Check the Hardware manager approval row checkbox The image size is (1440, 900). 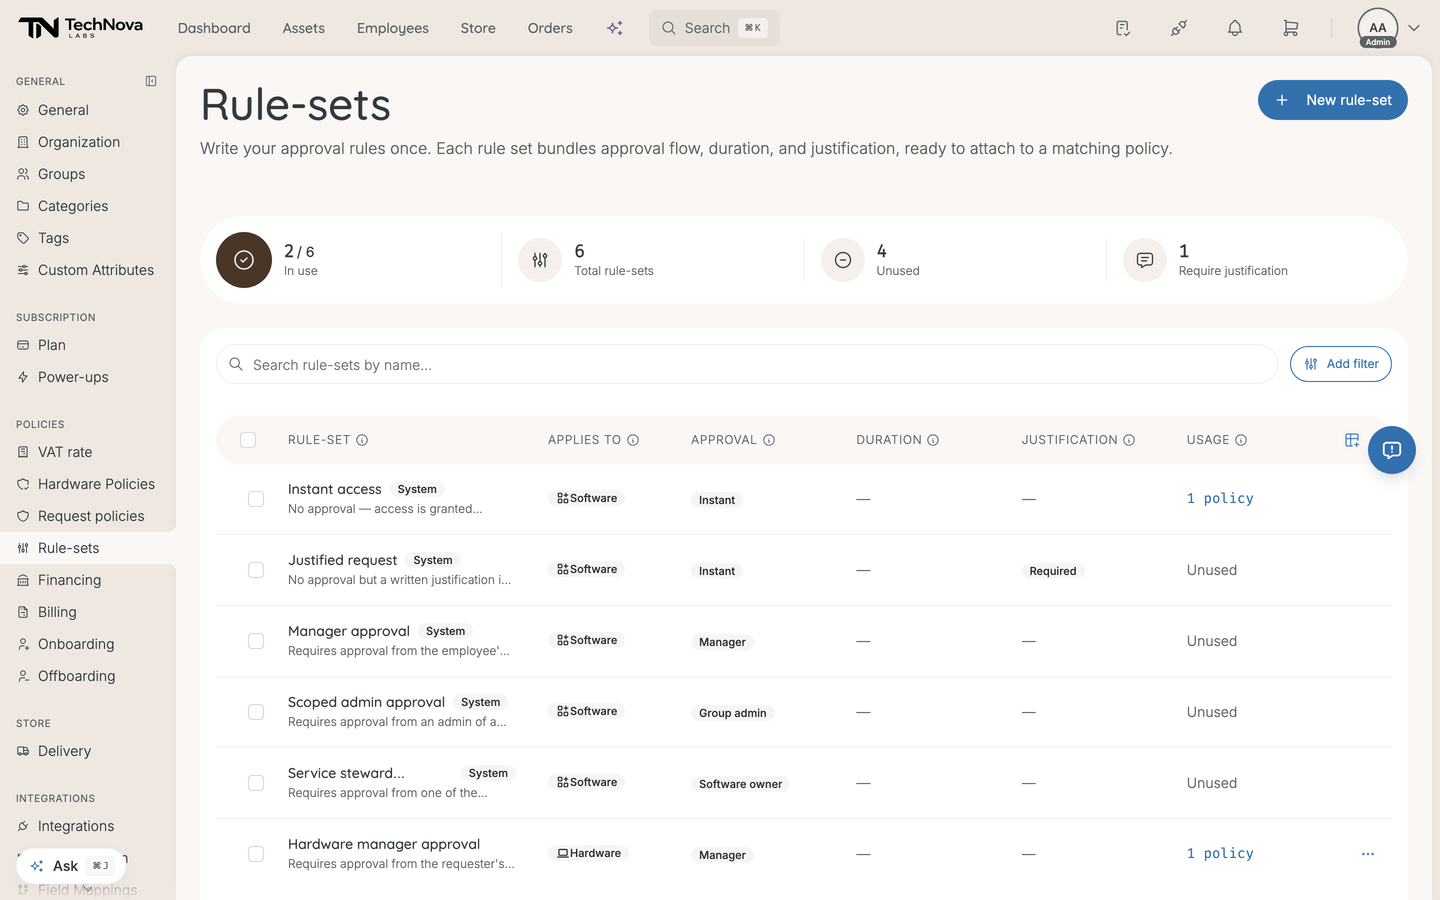[x=256, y=854]
